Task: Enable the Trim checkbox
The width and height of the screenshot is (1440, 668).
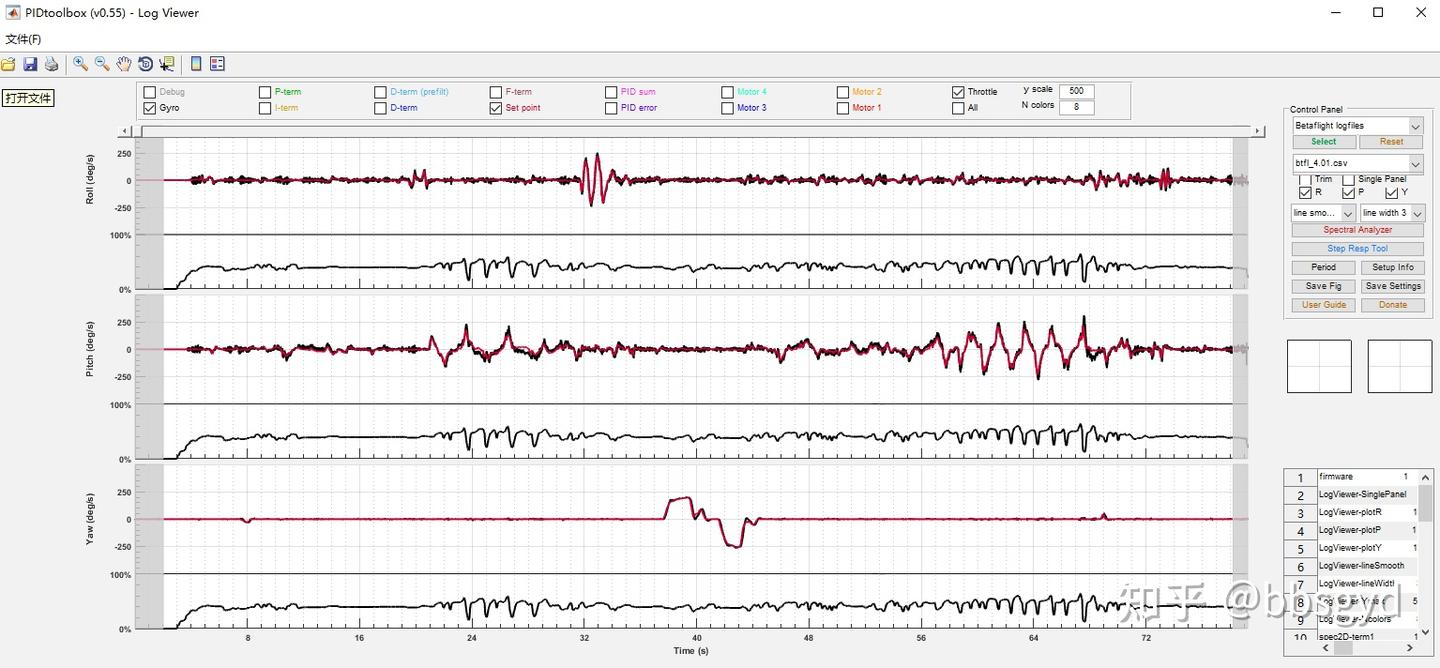Action: coord(1305,180)
